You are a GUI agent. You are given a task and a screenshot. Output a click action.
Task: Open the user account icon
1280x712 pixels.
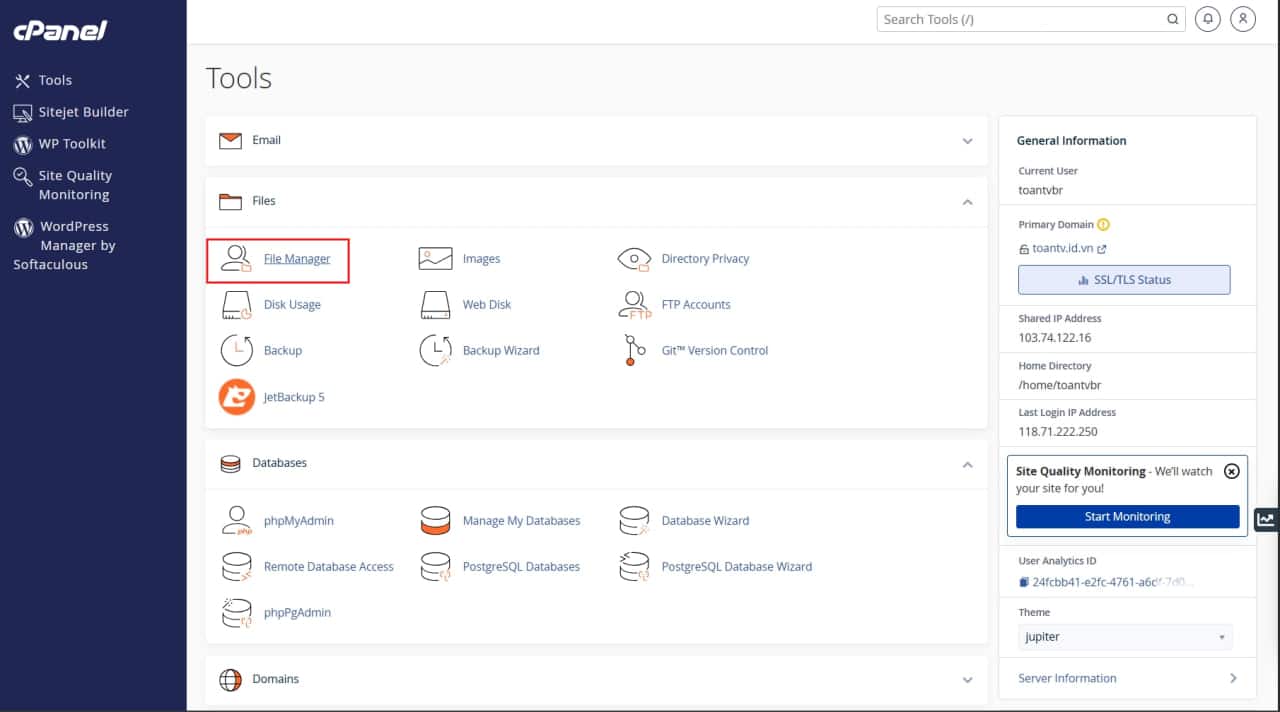[1243, 19]
